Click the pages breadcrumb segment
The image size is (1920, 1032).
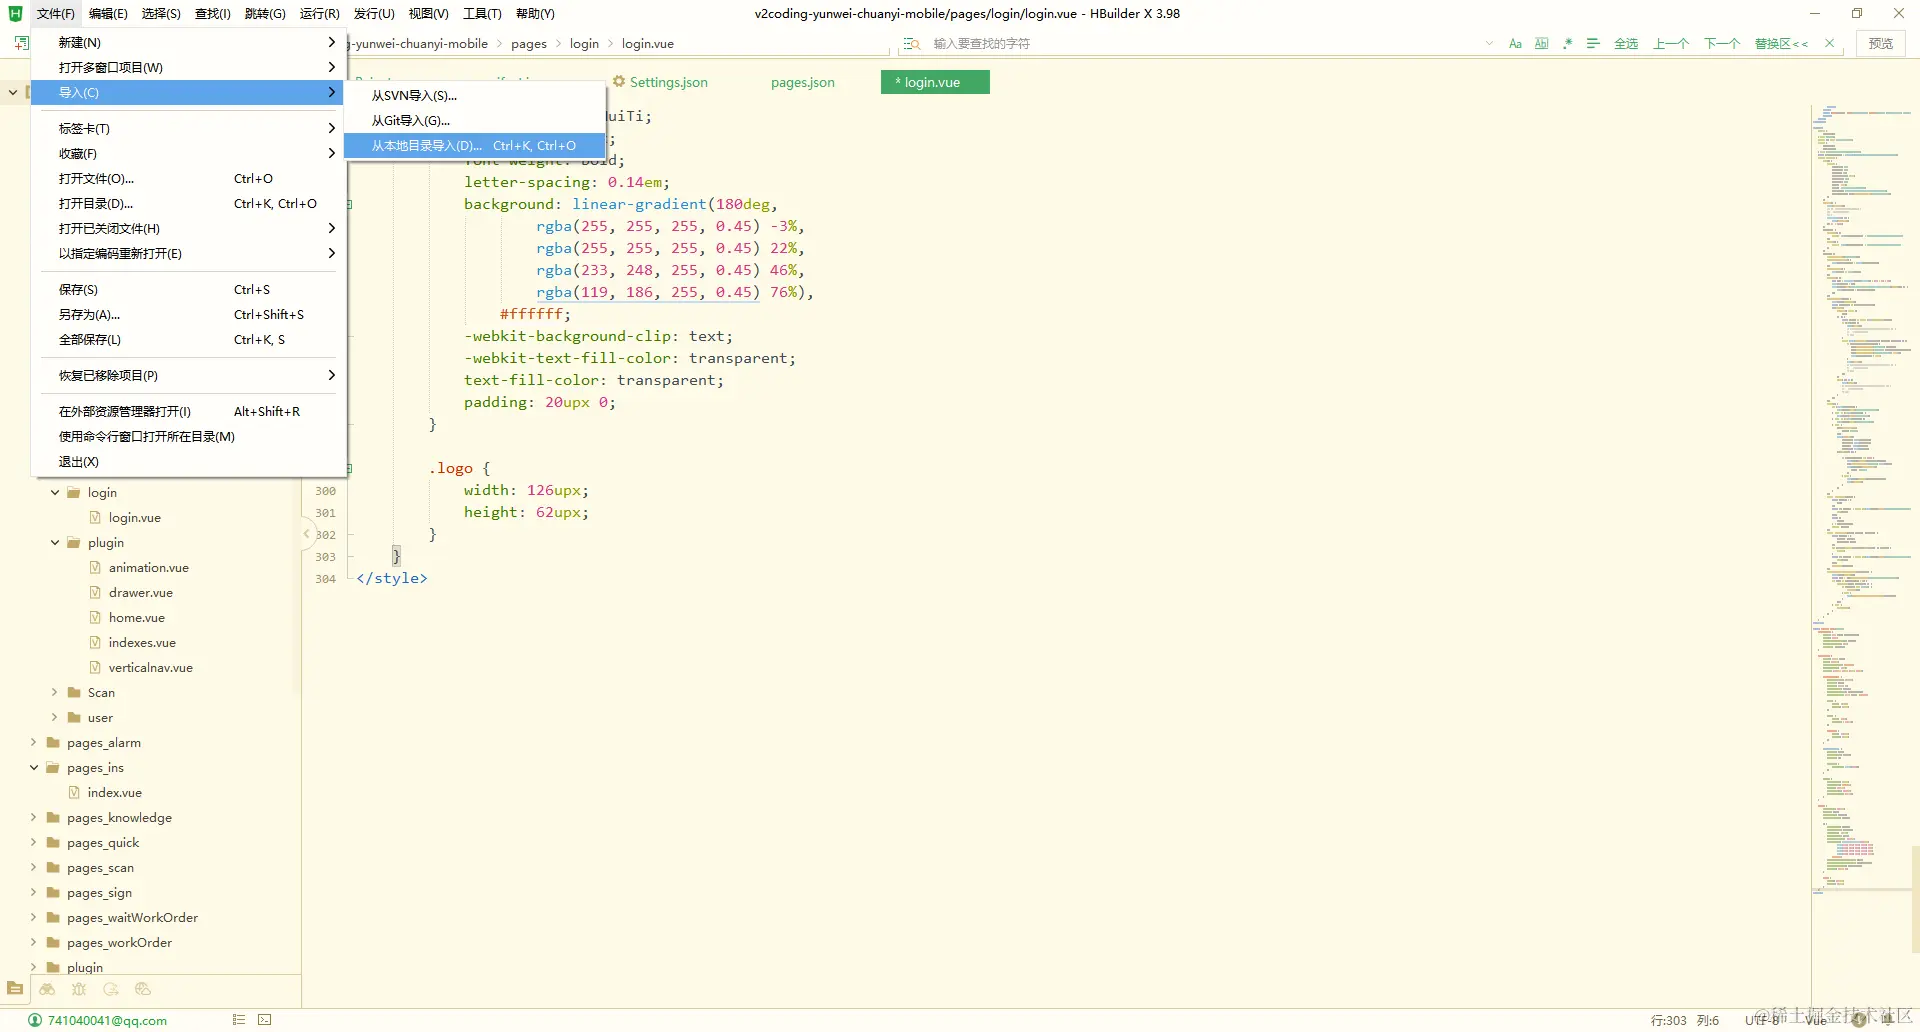(529, 44)
